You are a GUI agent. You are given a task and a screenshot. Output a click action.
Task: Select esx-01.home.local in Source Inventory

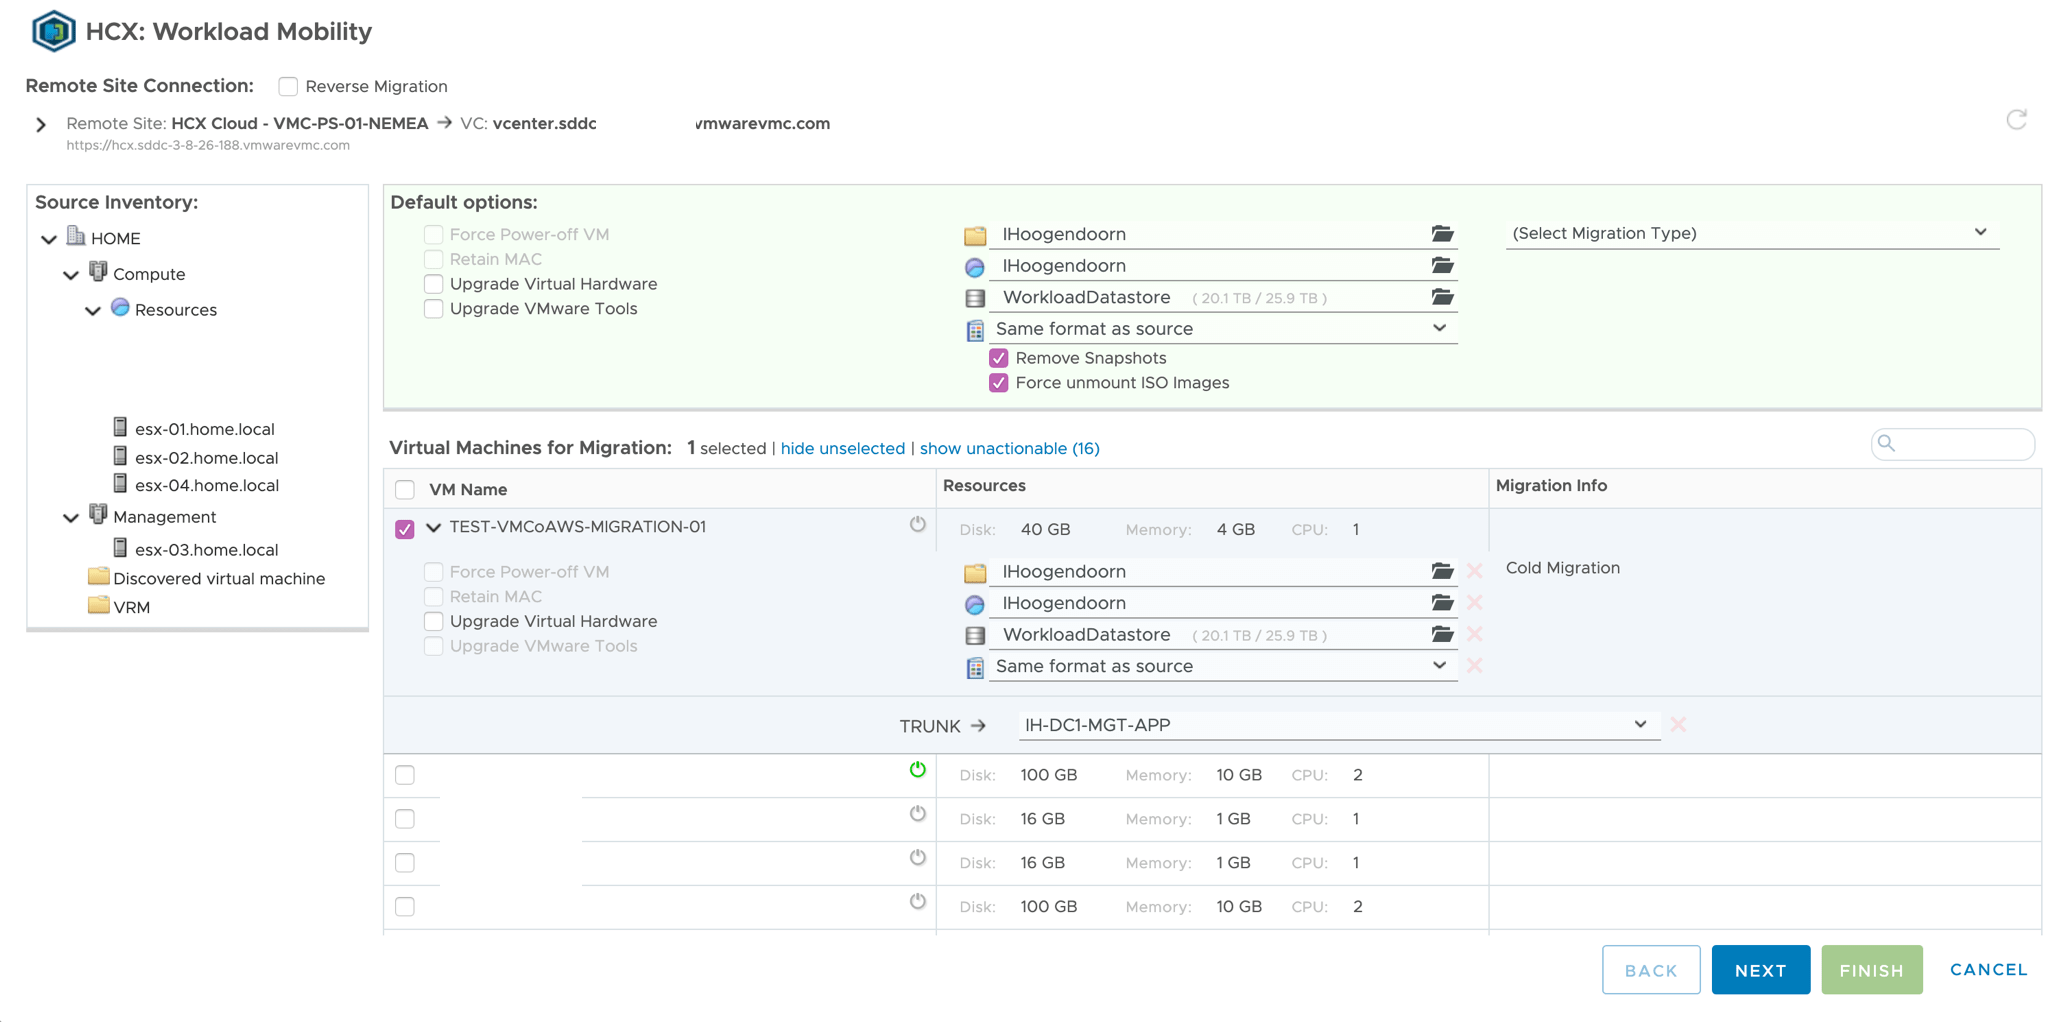tap(204, 429)
